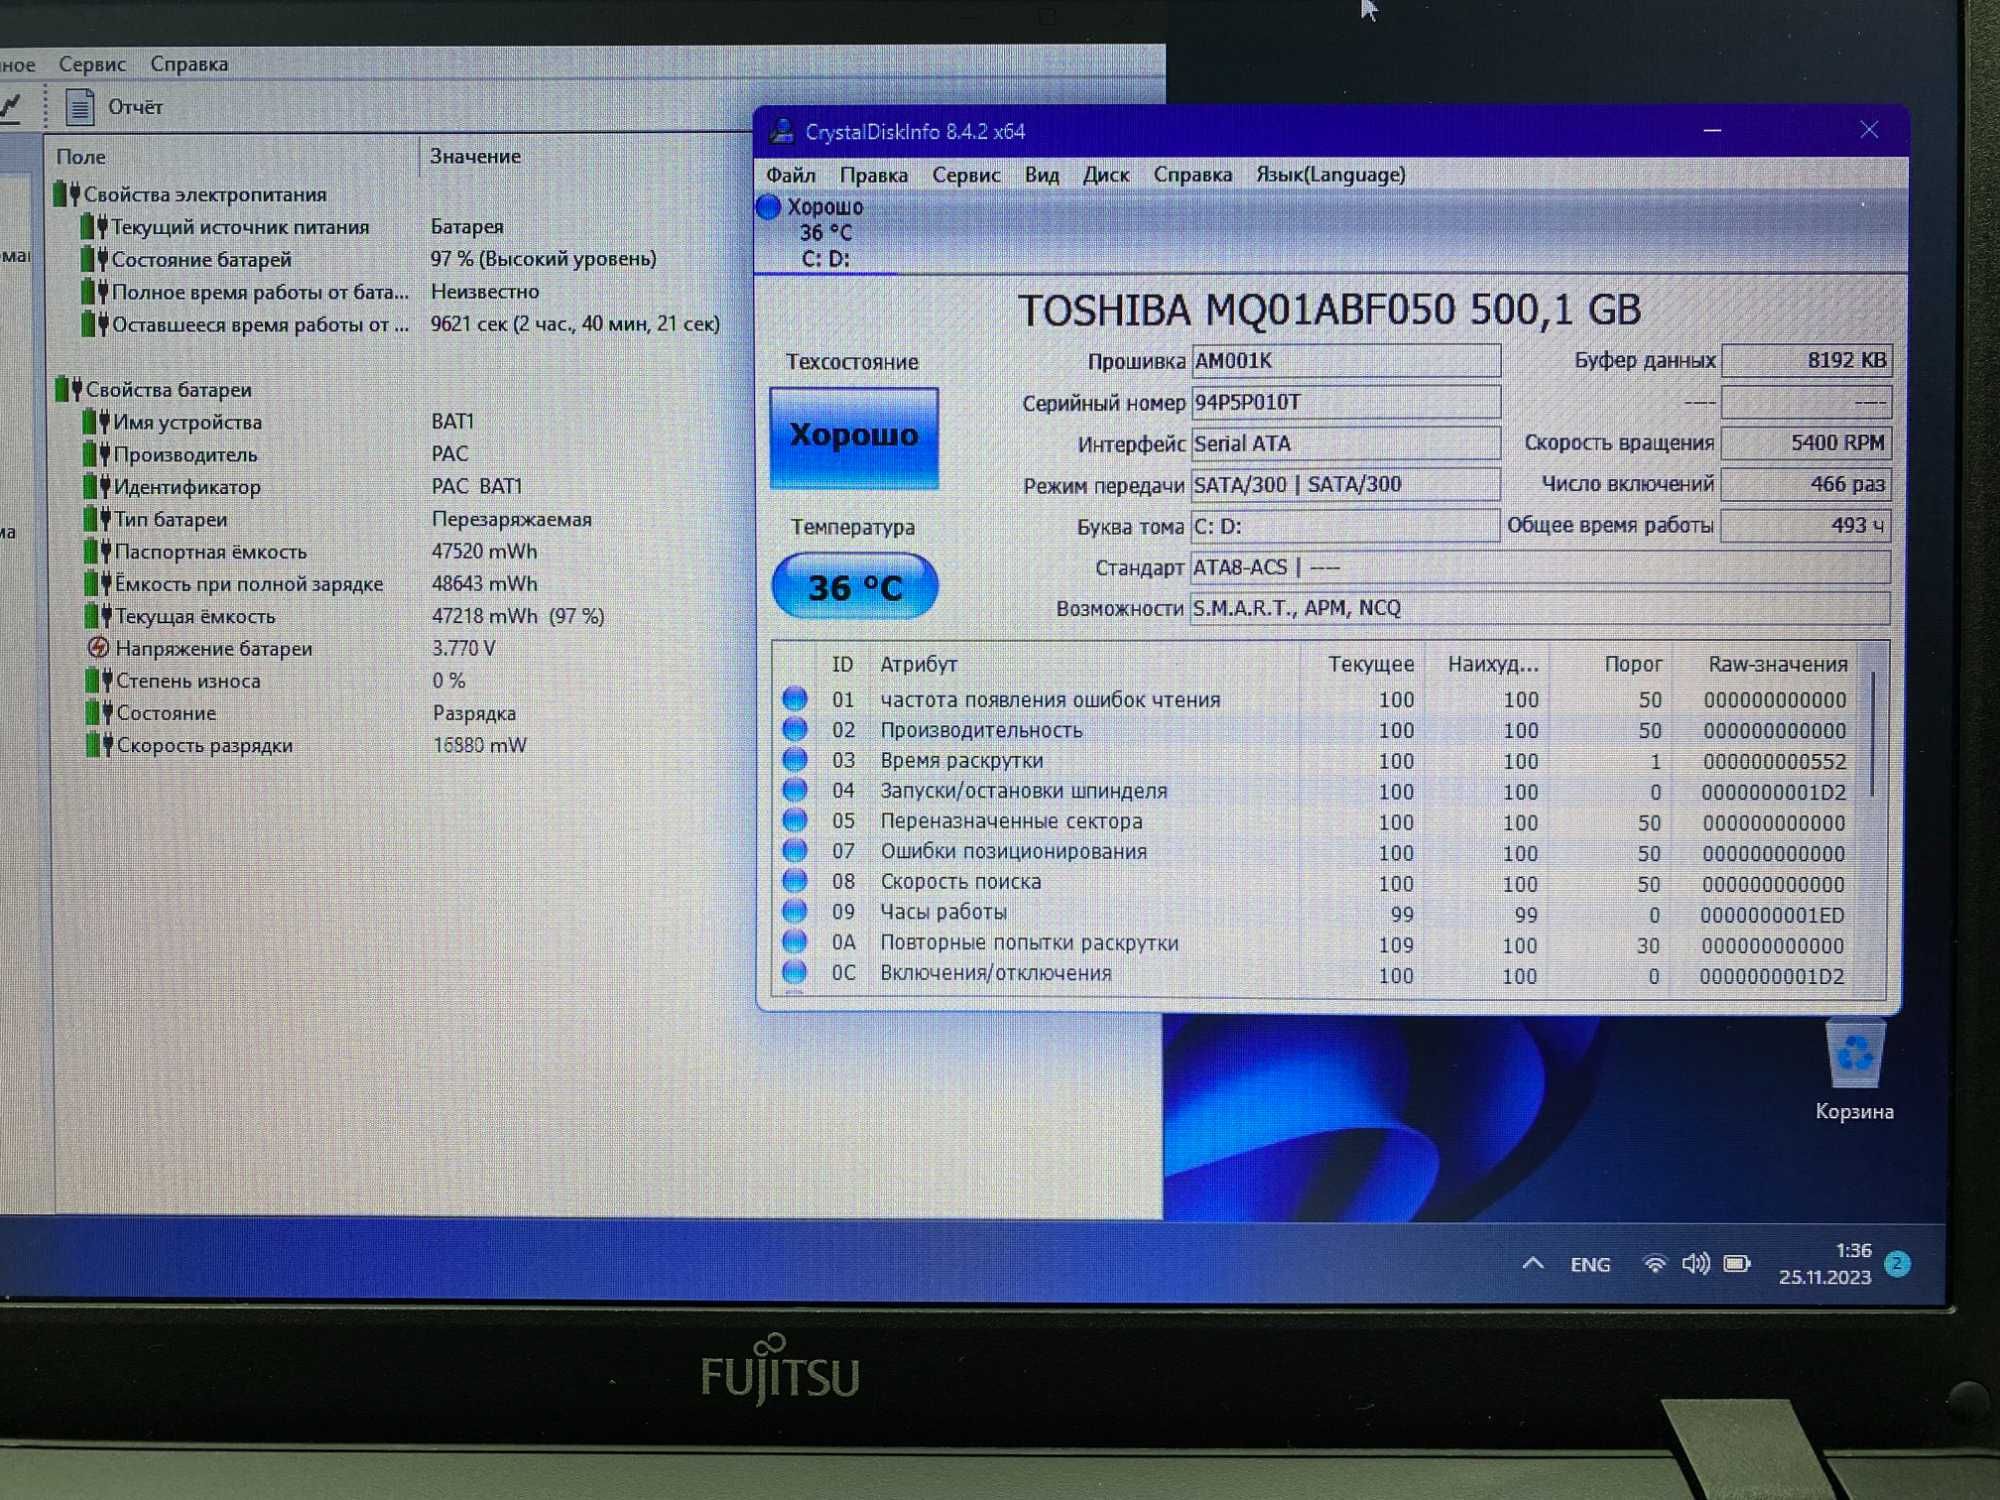Click the Общее время работы value 493 ч
This screenshot has height=1500, width=2000.
[x=1806, y=525]
